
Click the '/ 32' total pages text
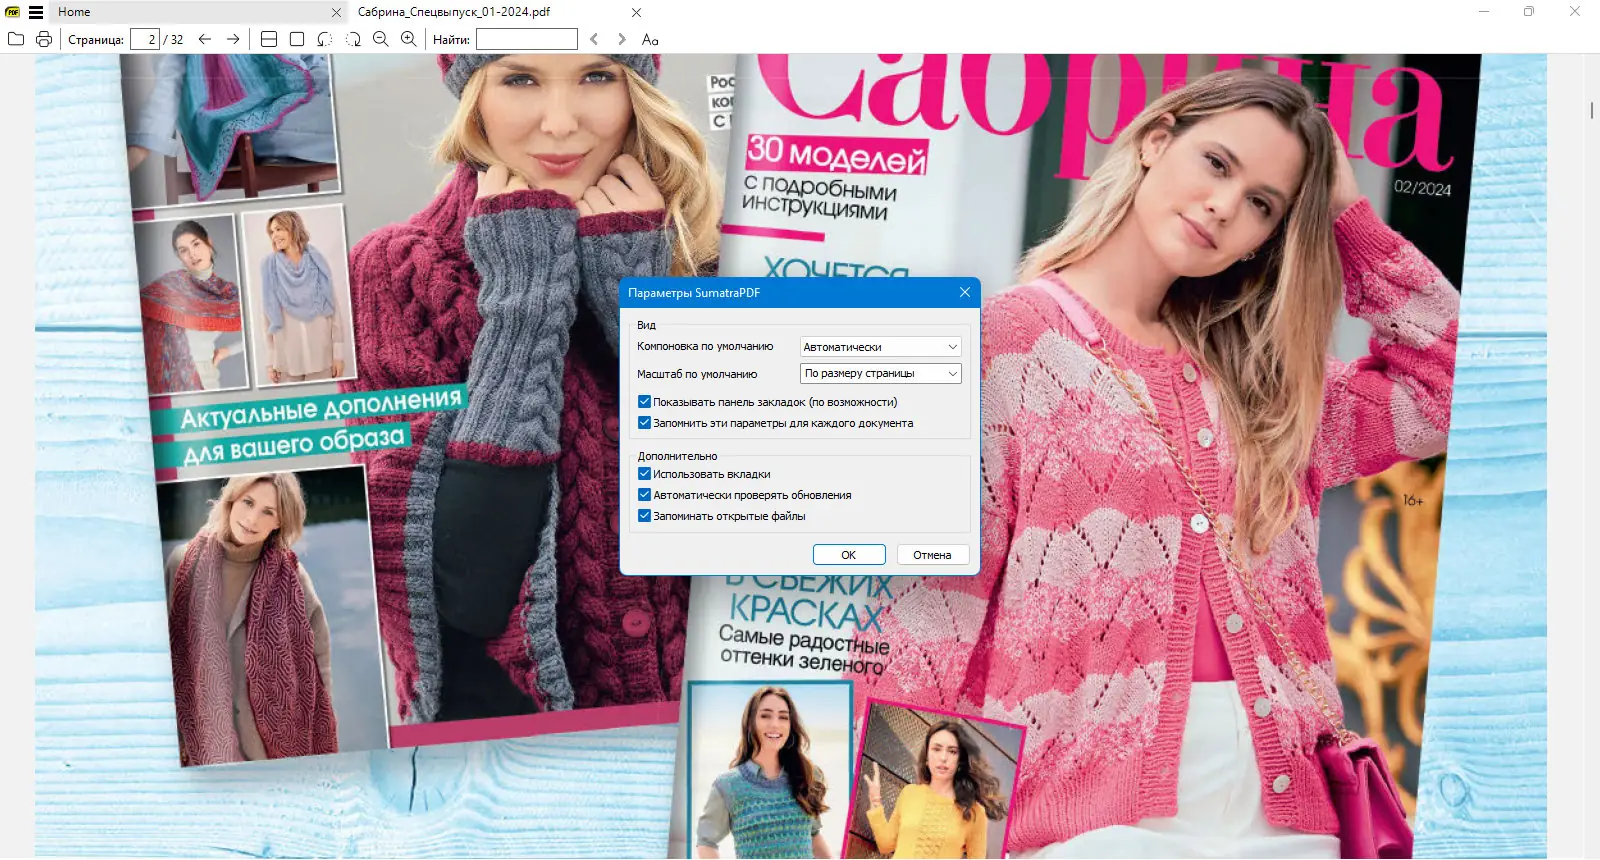click(174, 40)
